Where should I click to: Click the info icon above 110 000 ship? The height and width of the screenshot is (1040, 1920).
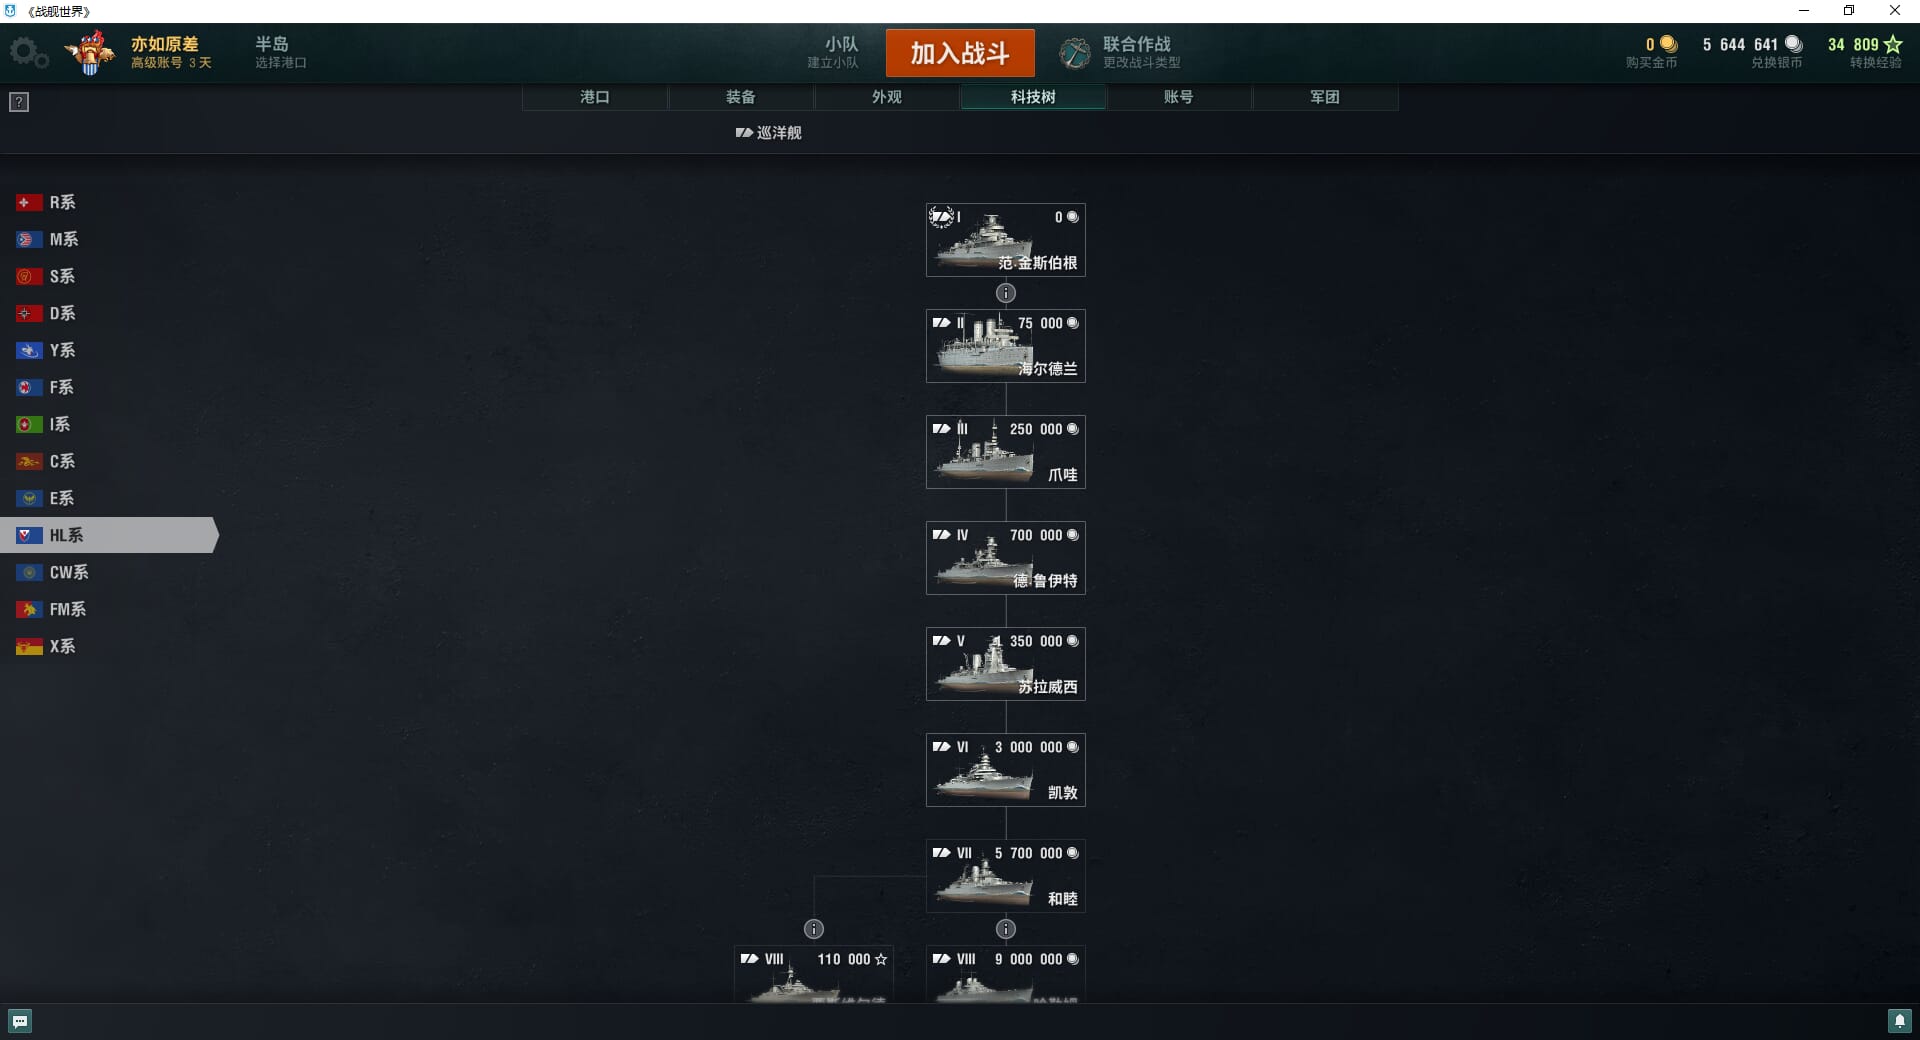(814, 929)
